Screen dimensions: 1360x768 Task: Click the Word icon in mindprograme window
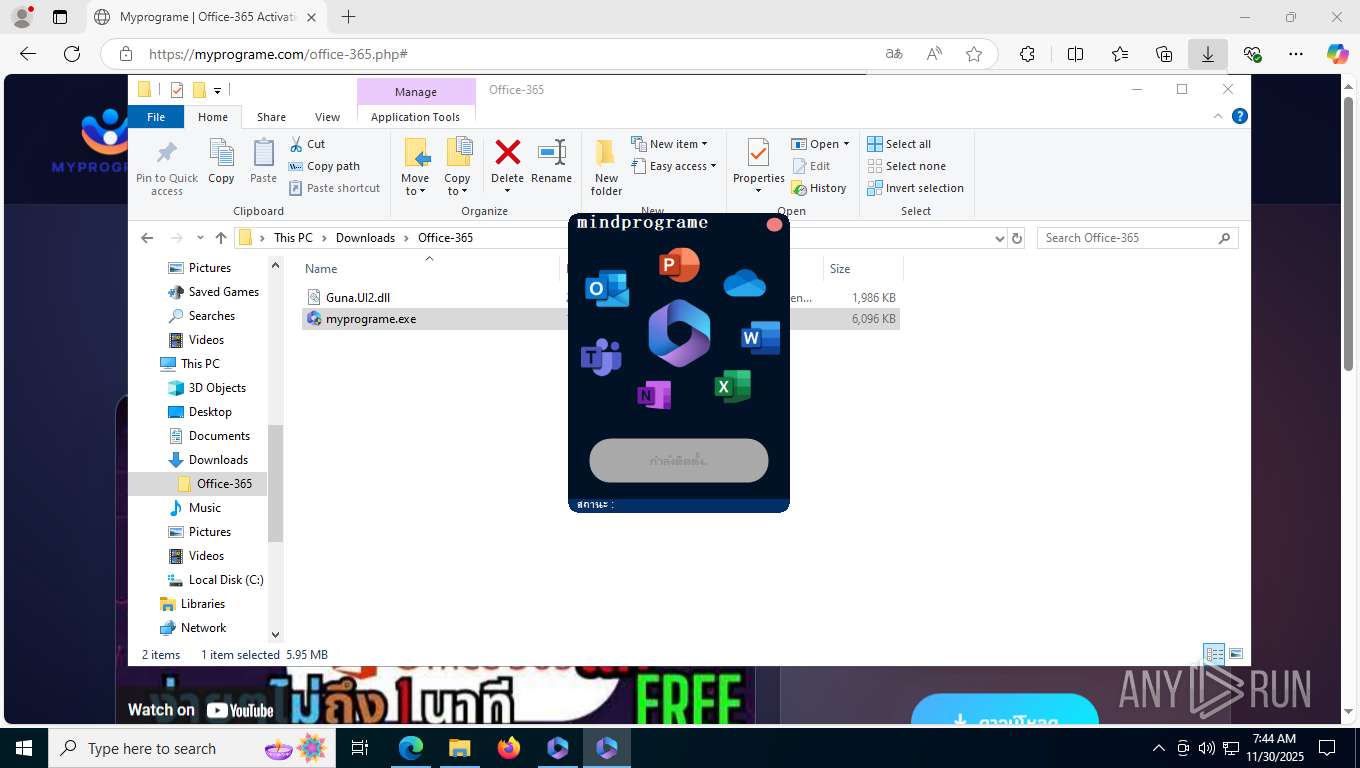pos(760,338)
